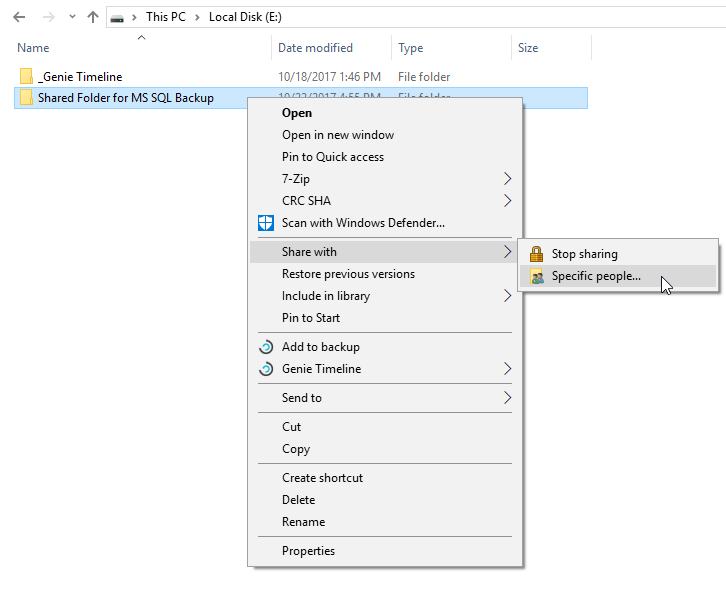Screen dimensions: 726x603
Task: Expand the 7-Zip submenu arrow
Action: pyautogui.click(x=507, y=179)
